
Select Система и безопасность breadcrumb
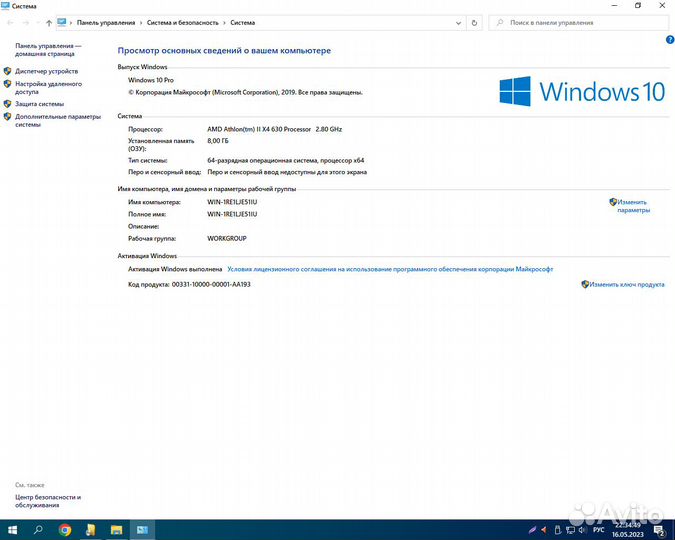[183, 23]
